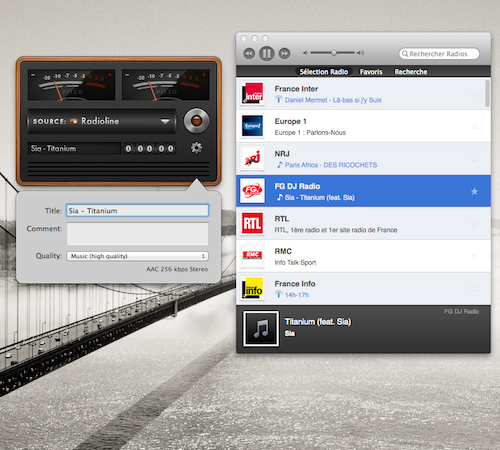Unfavorite FG DJ Radio star
The height and width of the screenshot is (450, 500).
click(474, 191)
